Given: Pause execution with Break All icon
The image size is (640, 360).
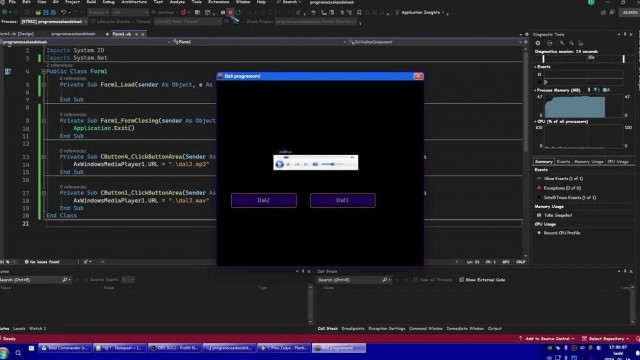Looking at the screenshot, I should click(223, 13).
